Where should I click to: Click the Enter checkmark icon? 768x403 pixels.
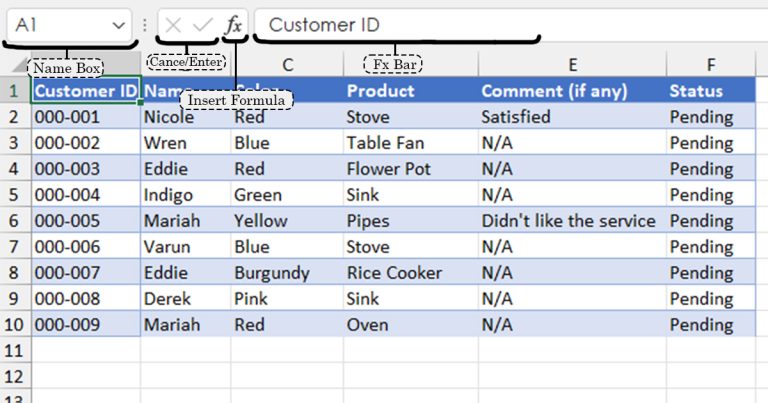click(x=202, y=25)
